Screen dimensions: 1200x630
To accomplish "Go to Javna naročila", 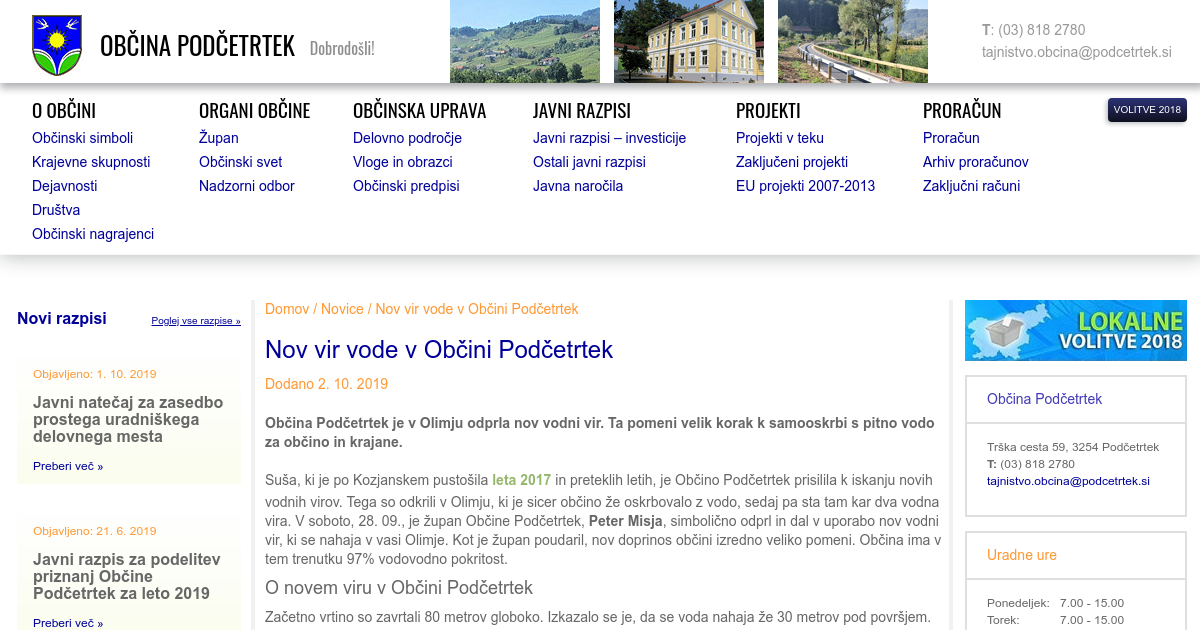I will point(577,186).
